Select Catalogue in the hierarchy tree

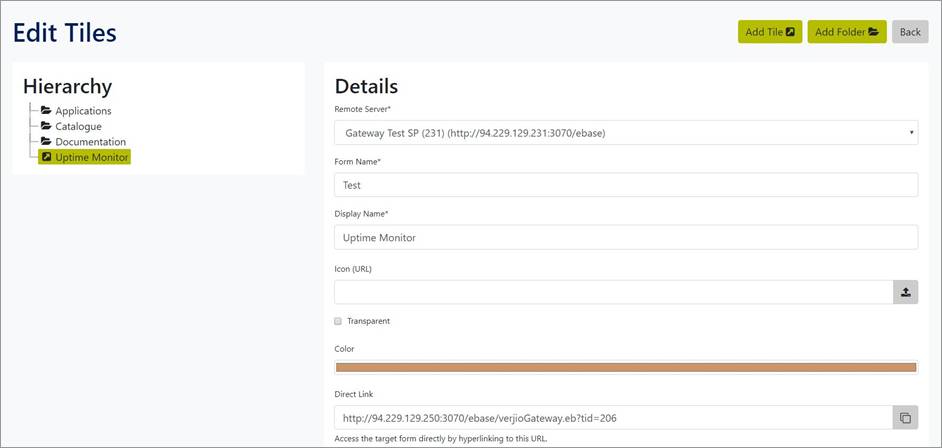[78, 127]
